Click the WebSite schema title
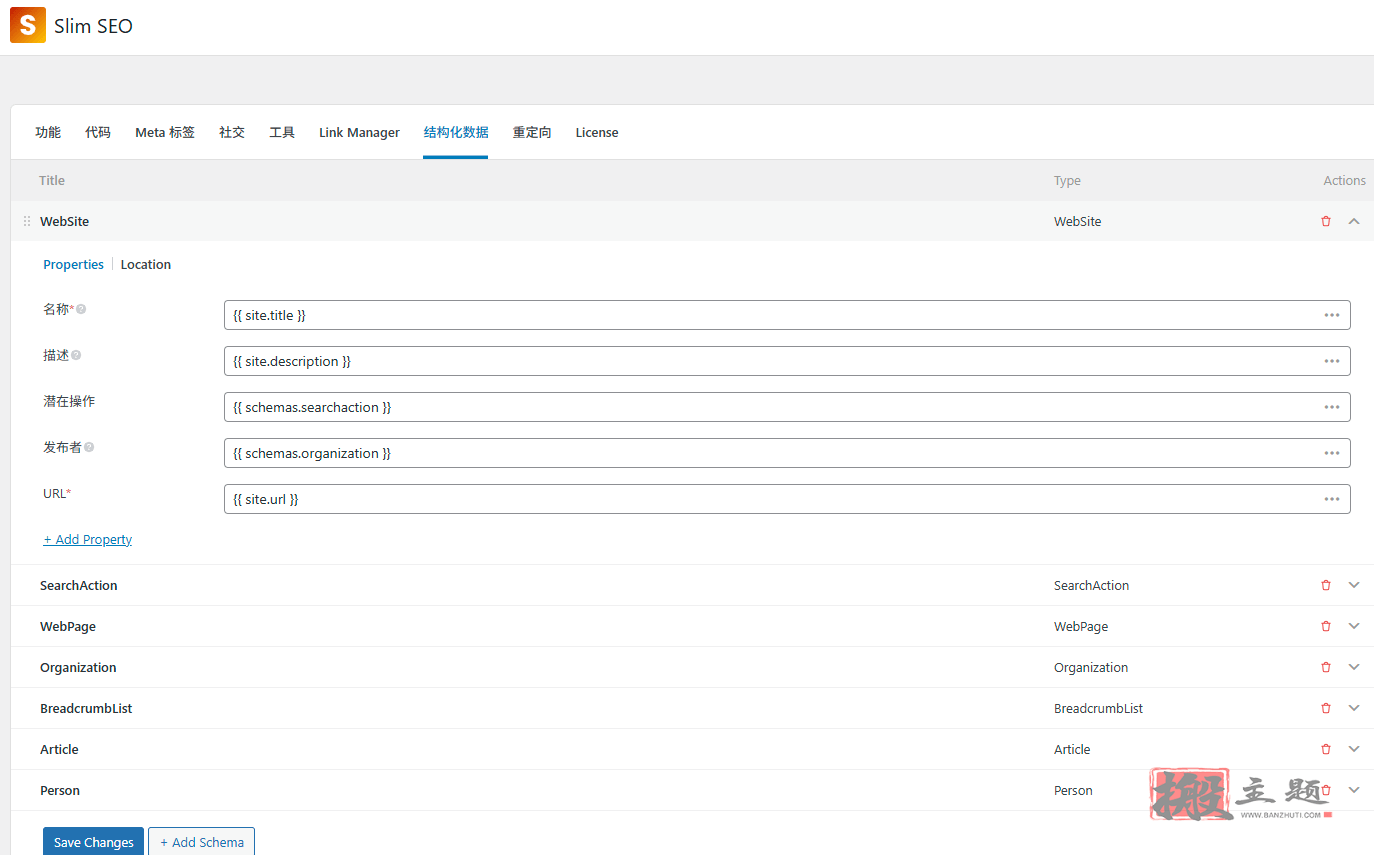Image resolution: width=1374 pixels, height=855 pixels. point(64,221)
